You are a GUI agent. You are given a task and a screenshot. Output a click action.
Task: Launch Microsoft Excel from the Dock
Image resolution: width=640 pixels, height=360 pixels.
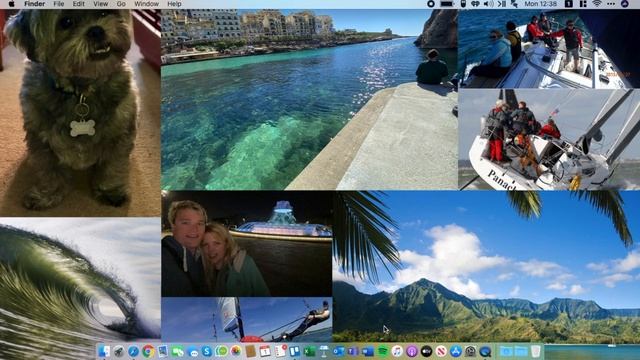point(309,351)
